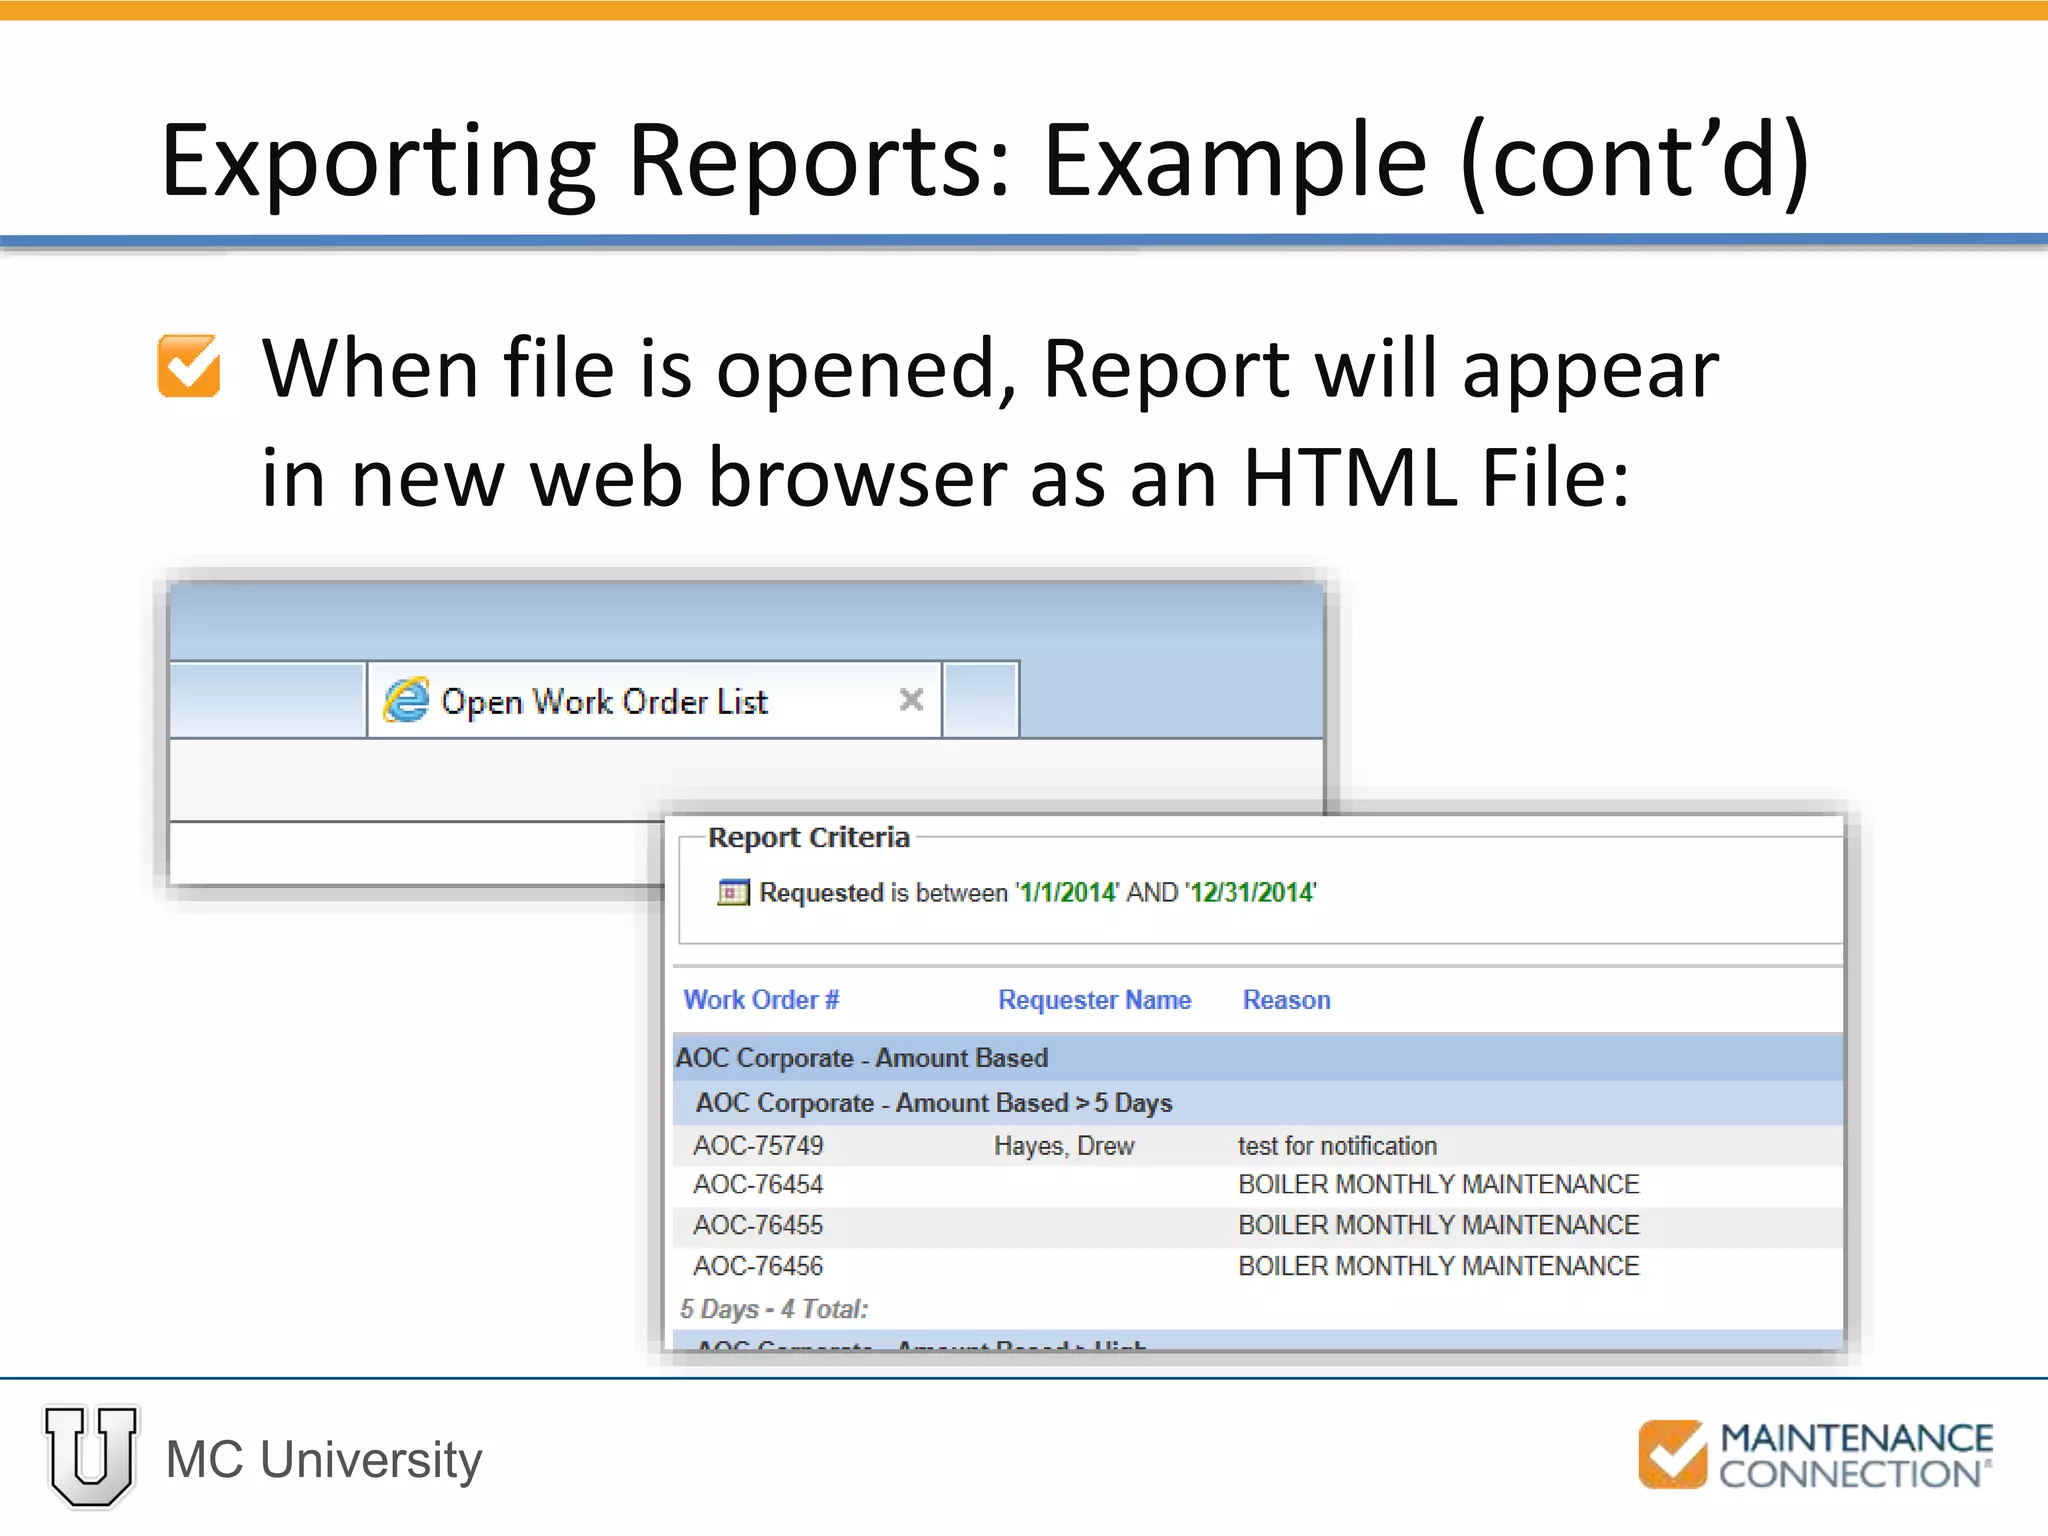Image resolution: width=2048 pixels, height=1536 pixels.
Task: Click the '1/1/2014' start date value
Action: coord(1067,892)
